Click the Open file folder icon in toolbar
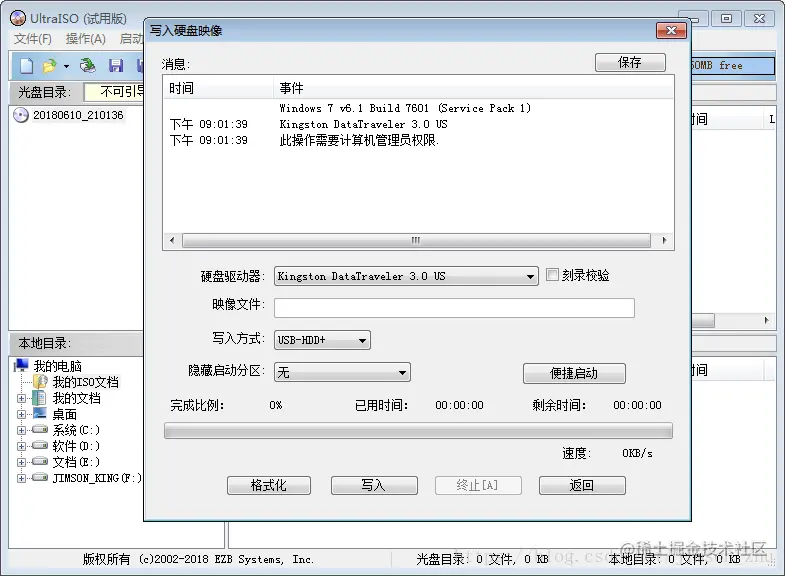The height and width of the screenshot is (576, 785). (49, 66)
